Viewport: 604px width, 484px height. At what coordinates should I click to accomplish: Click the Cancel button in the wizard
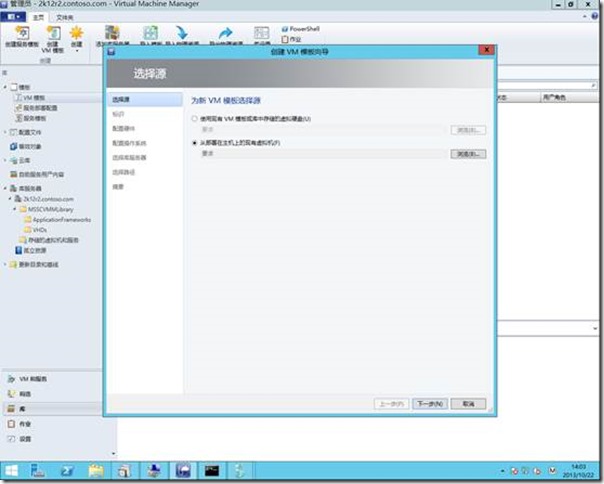click(x=468, y=404)
